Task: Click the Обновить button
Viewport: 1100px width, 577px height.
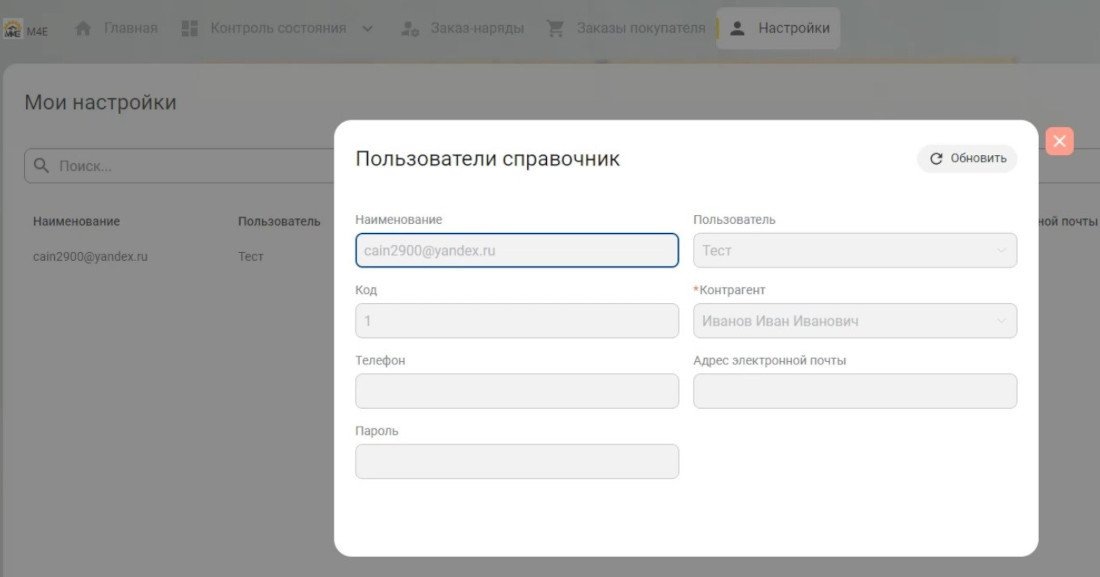Action: click(967, 159)
